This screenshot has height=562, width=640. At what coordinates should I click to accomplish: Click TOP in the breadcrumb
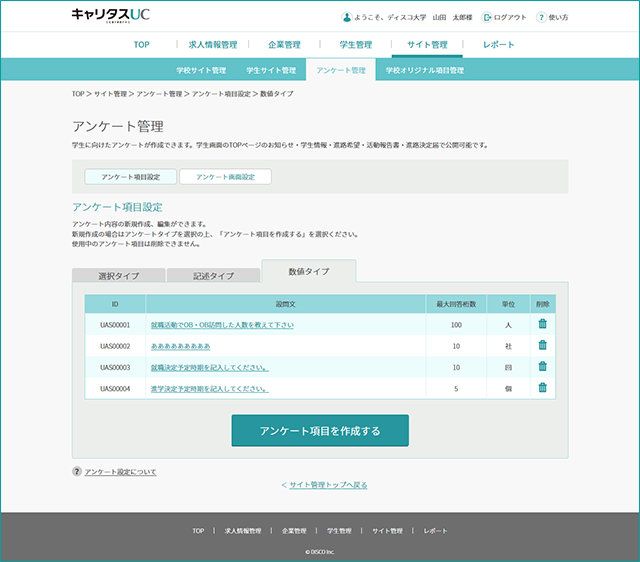pos(78,94)
